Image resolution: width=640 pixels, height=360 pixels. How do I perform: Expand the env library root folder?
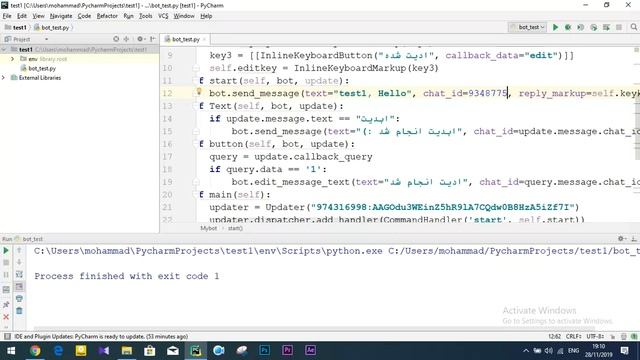tap(12, 59)
